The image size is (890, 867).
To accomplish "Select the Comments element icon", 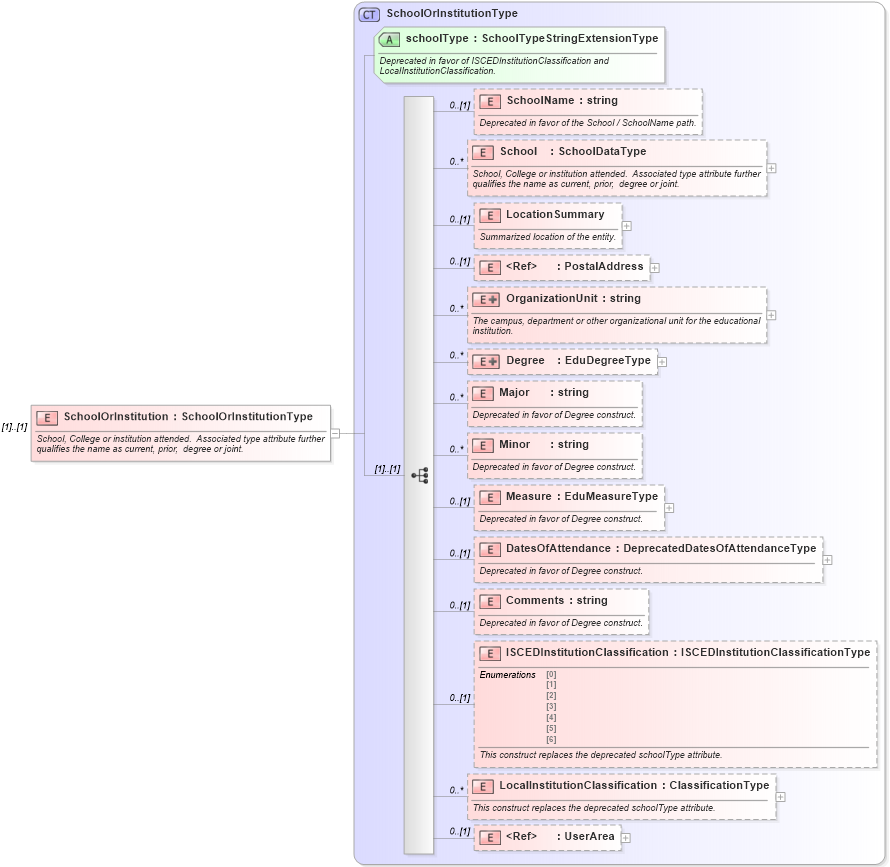I will (x=489, y=601).
